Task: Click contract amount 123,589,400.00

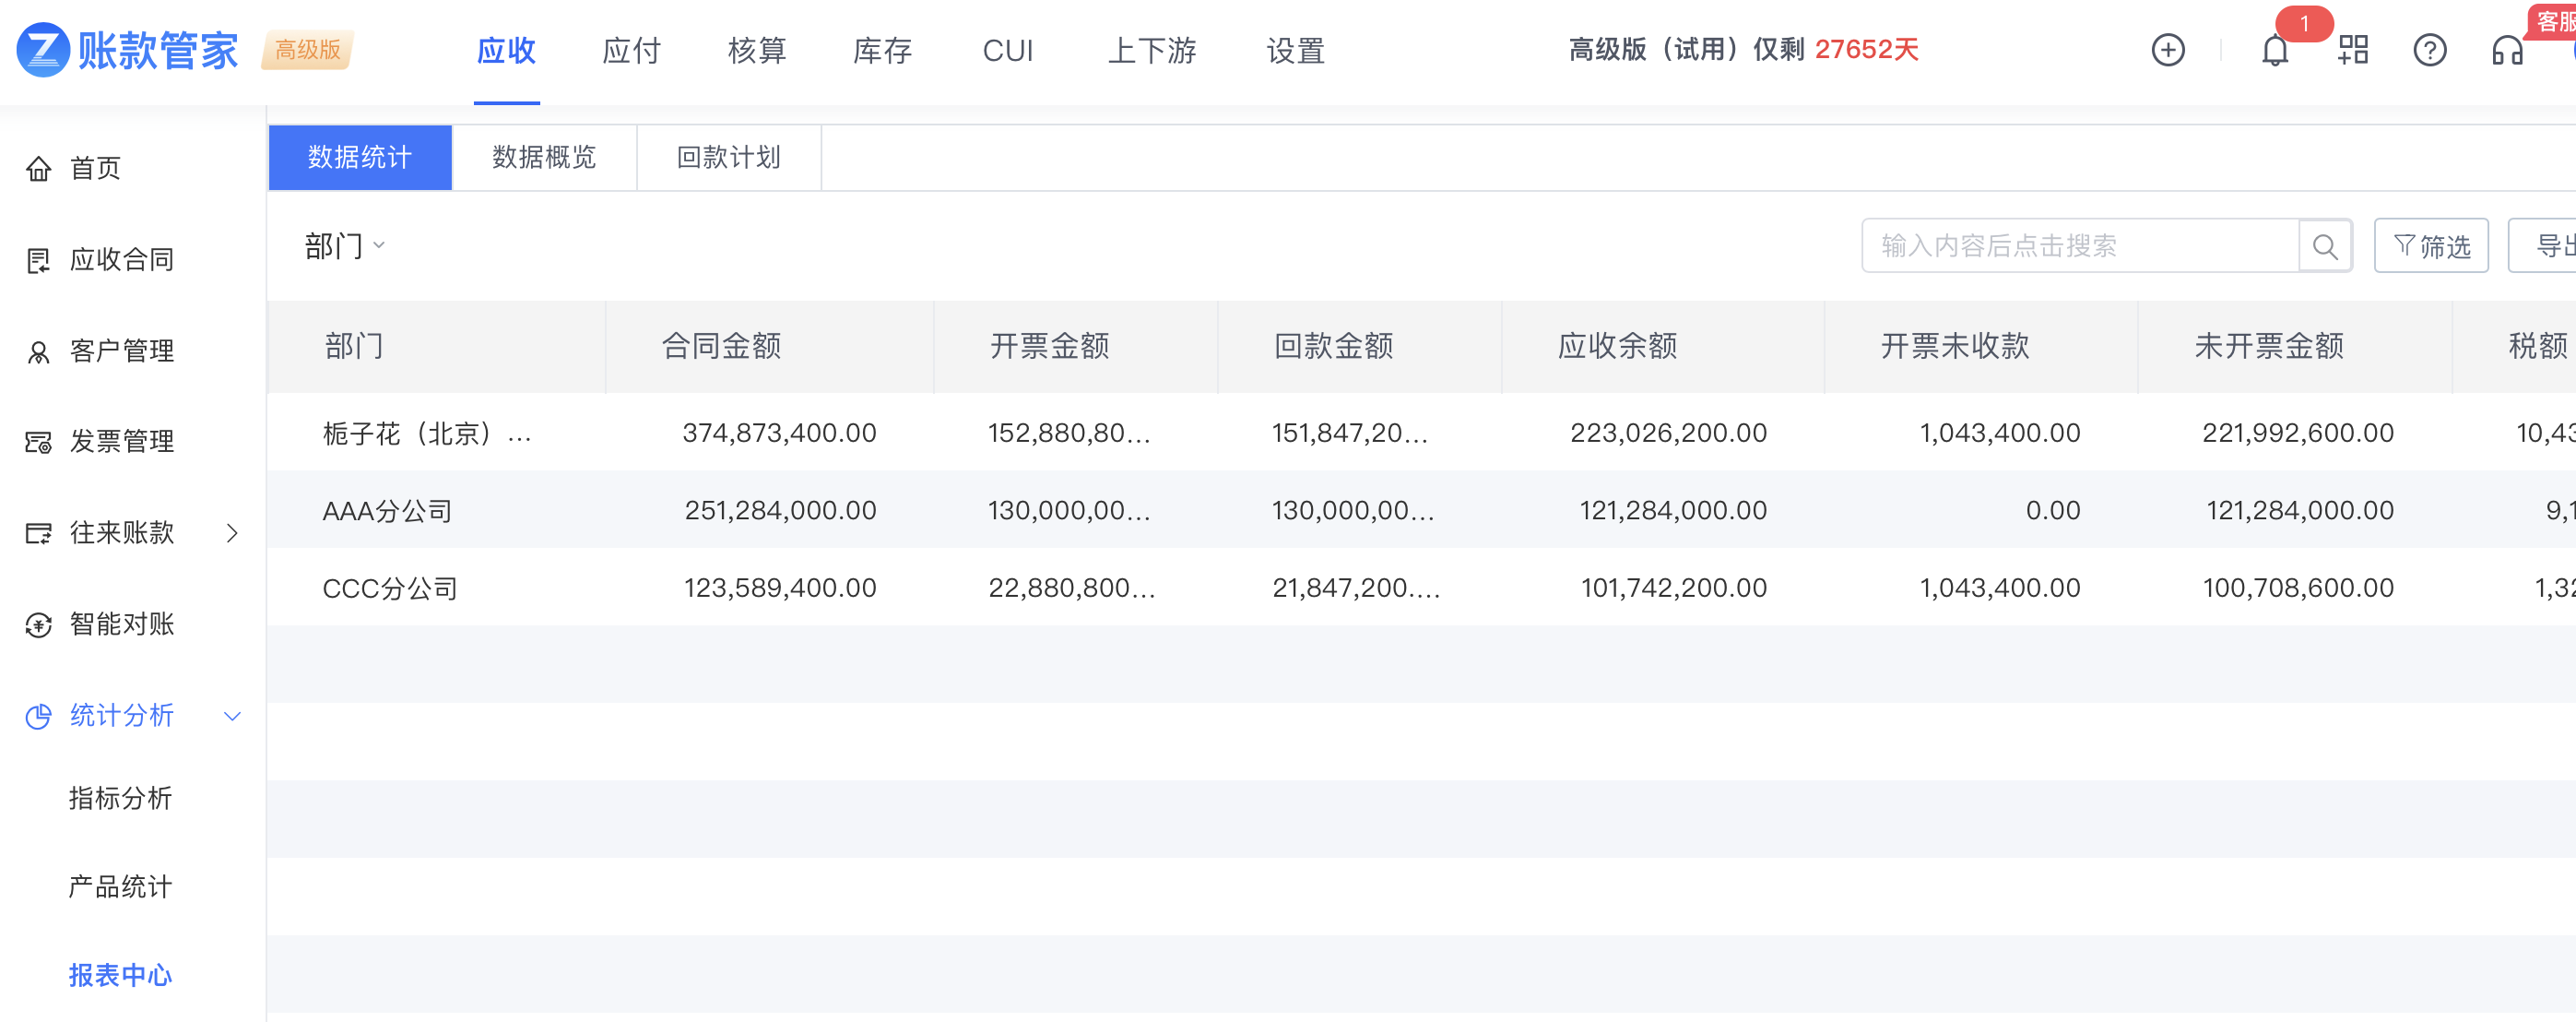Action: point(780,588)
